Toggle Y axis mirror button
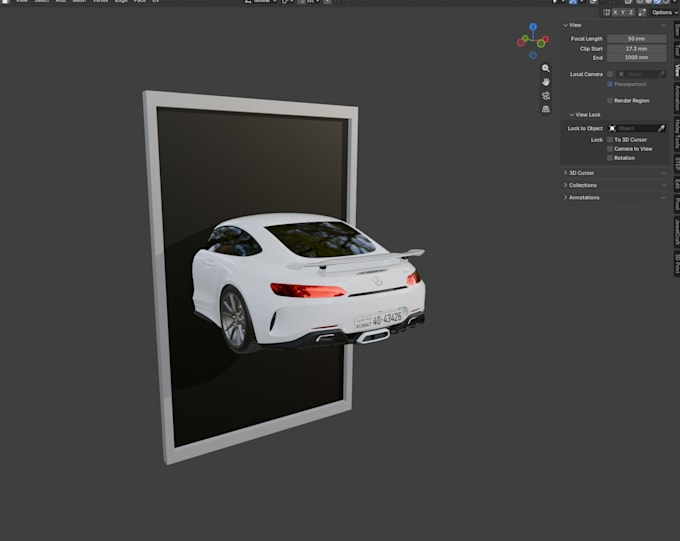 click(623, 13)
